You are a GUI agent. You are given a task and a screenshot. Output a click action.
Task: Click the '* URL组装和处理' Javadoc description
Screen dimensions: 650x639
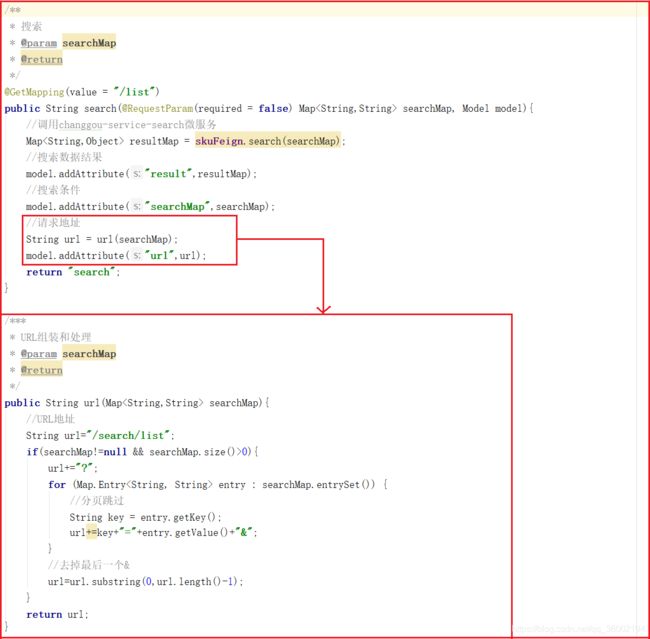pyautogui.click(x=50, y=337)
